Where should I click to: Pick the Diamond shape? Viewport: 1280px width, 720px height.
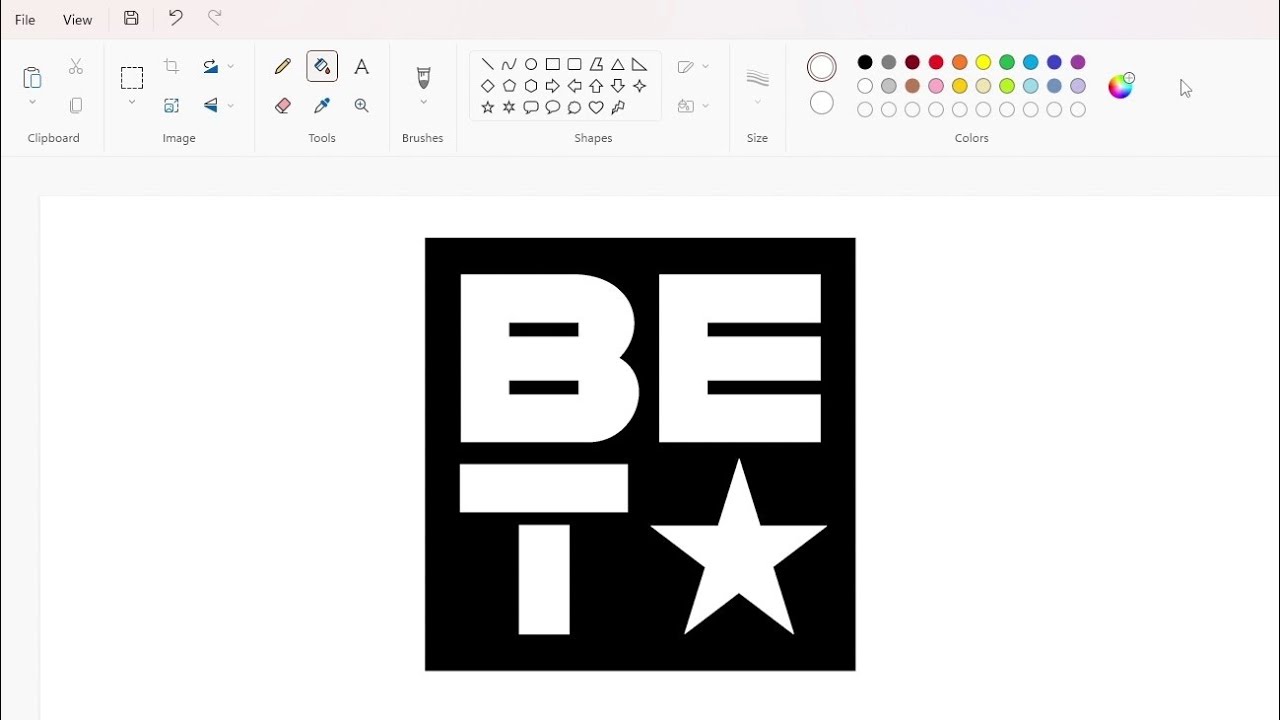(x=488, y=86)
